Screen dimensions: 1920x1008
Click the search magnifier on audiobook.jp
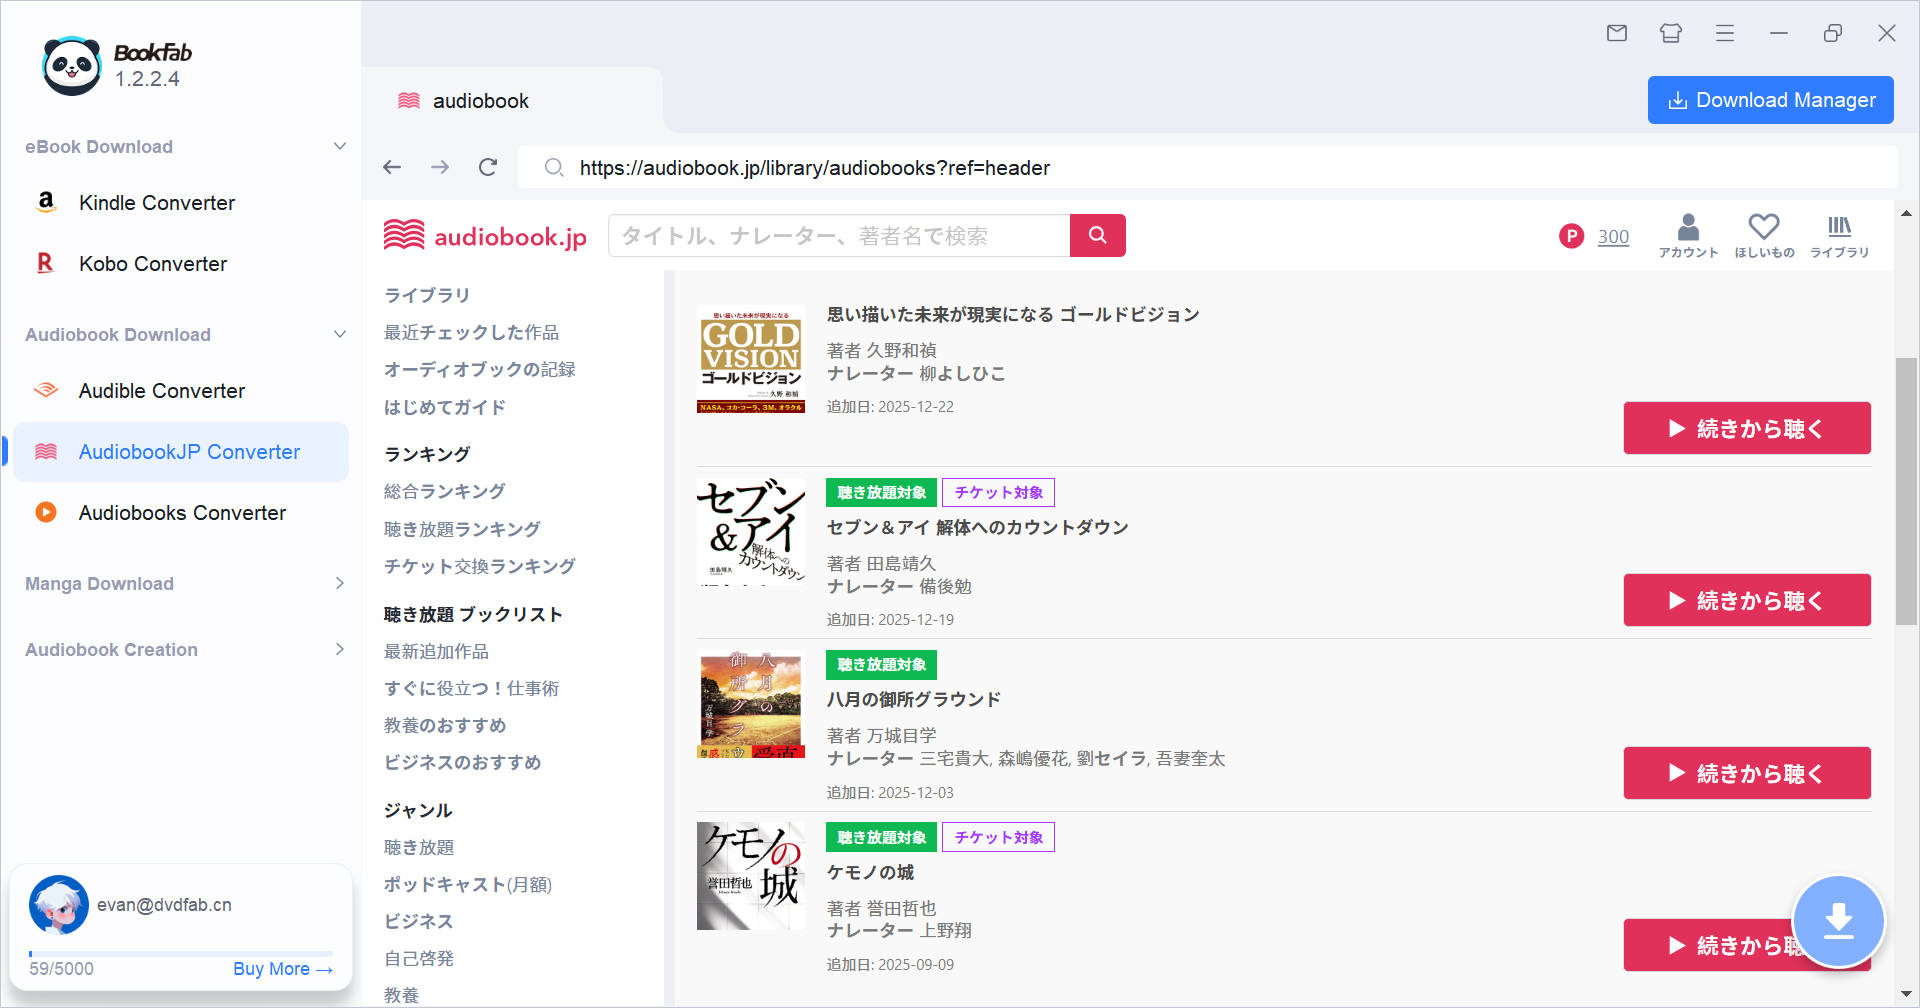tap(1097, 235)
